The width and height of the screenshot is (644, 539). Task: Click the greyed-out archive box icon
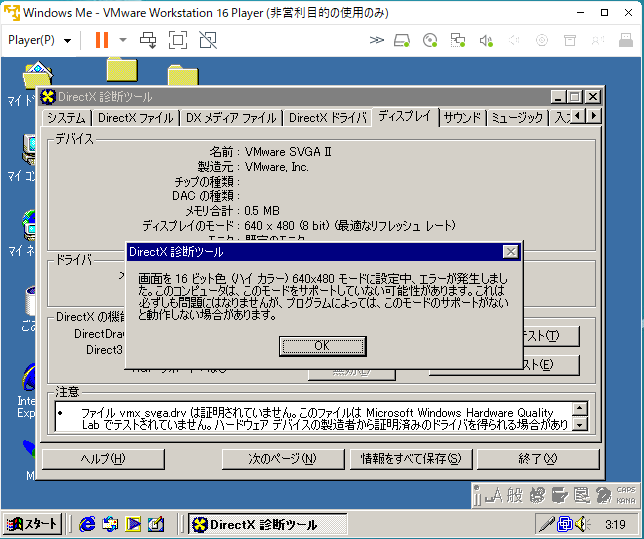point(570,40)
